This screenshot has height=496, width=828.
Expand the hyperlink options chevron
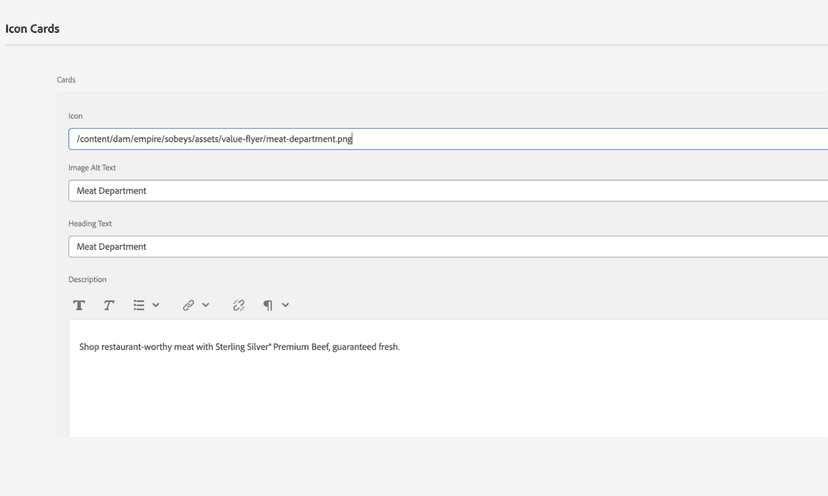206,305
